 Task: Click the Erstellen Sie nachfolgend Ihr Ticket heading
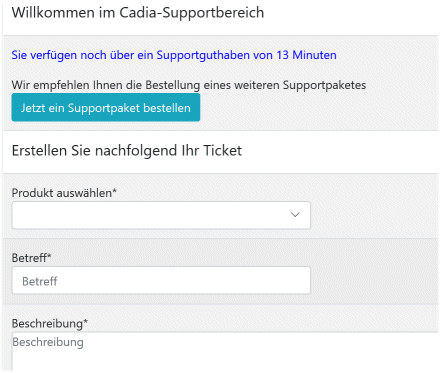127,151
